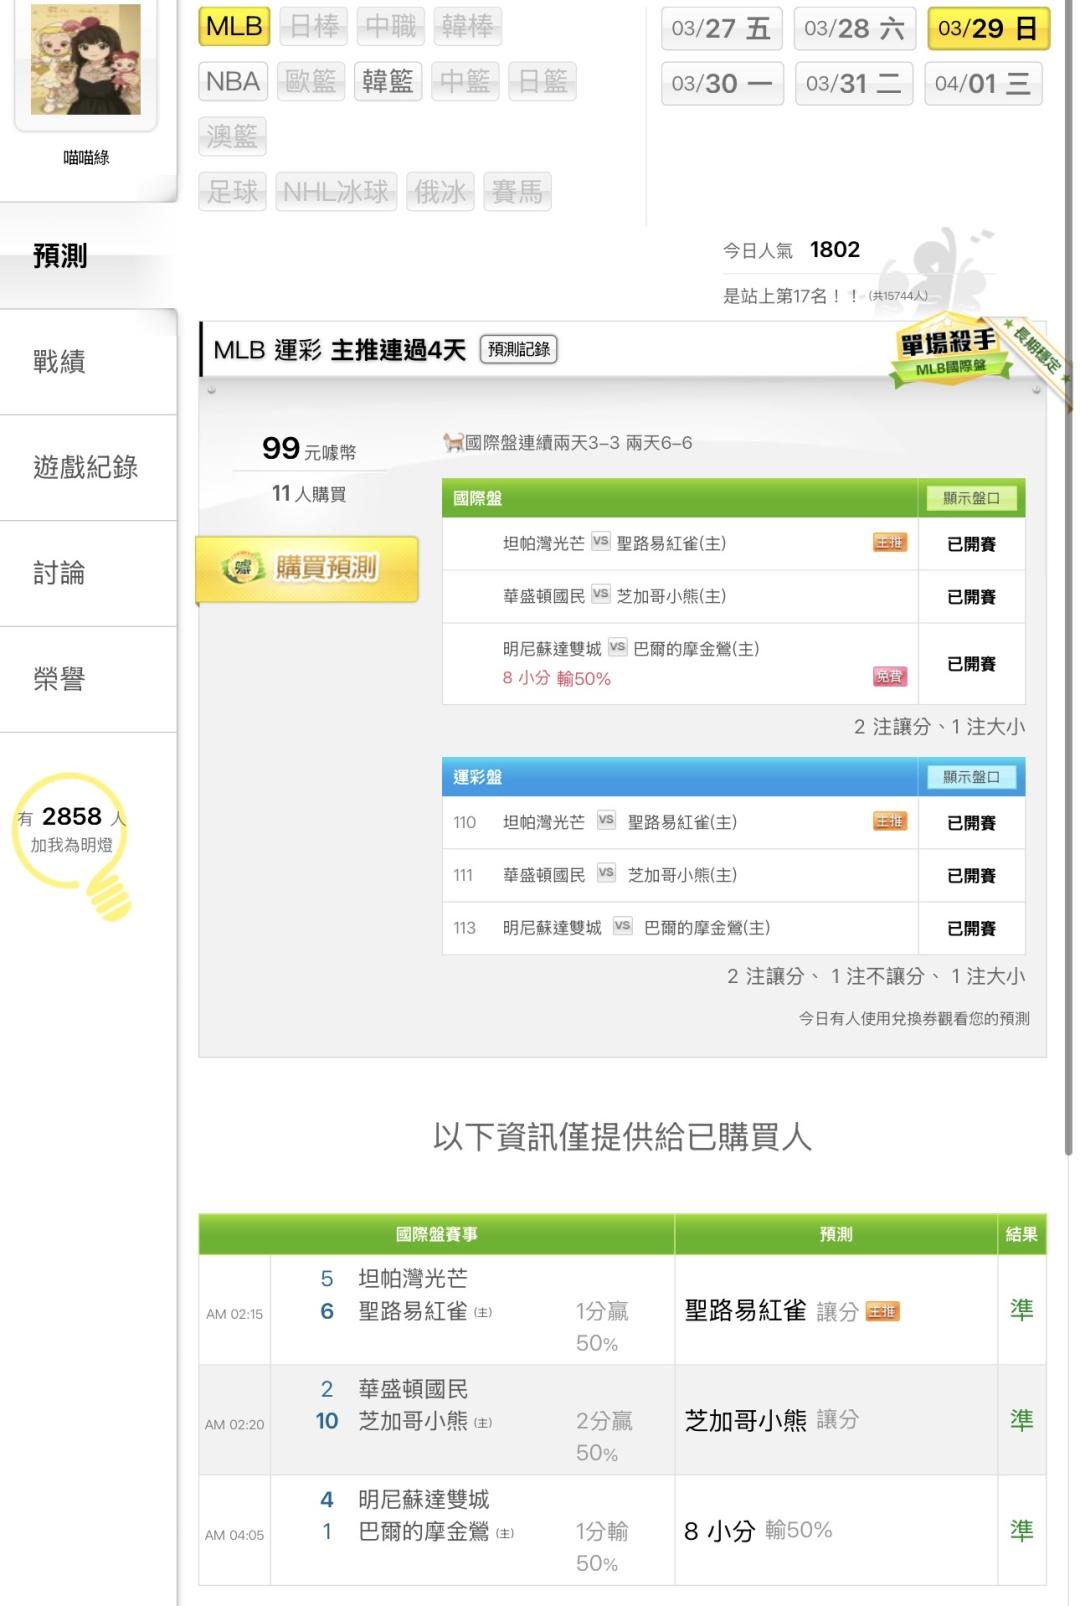Open the 足球 category tab
This screenshot has width=1080, height=1606.
232,191
